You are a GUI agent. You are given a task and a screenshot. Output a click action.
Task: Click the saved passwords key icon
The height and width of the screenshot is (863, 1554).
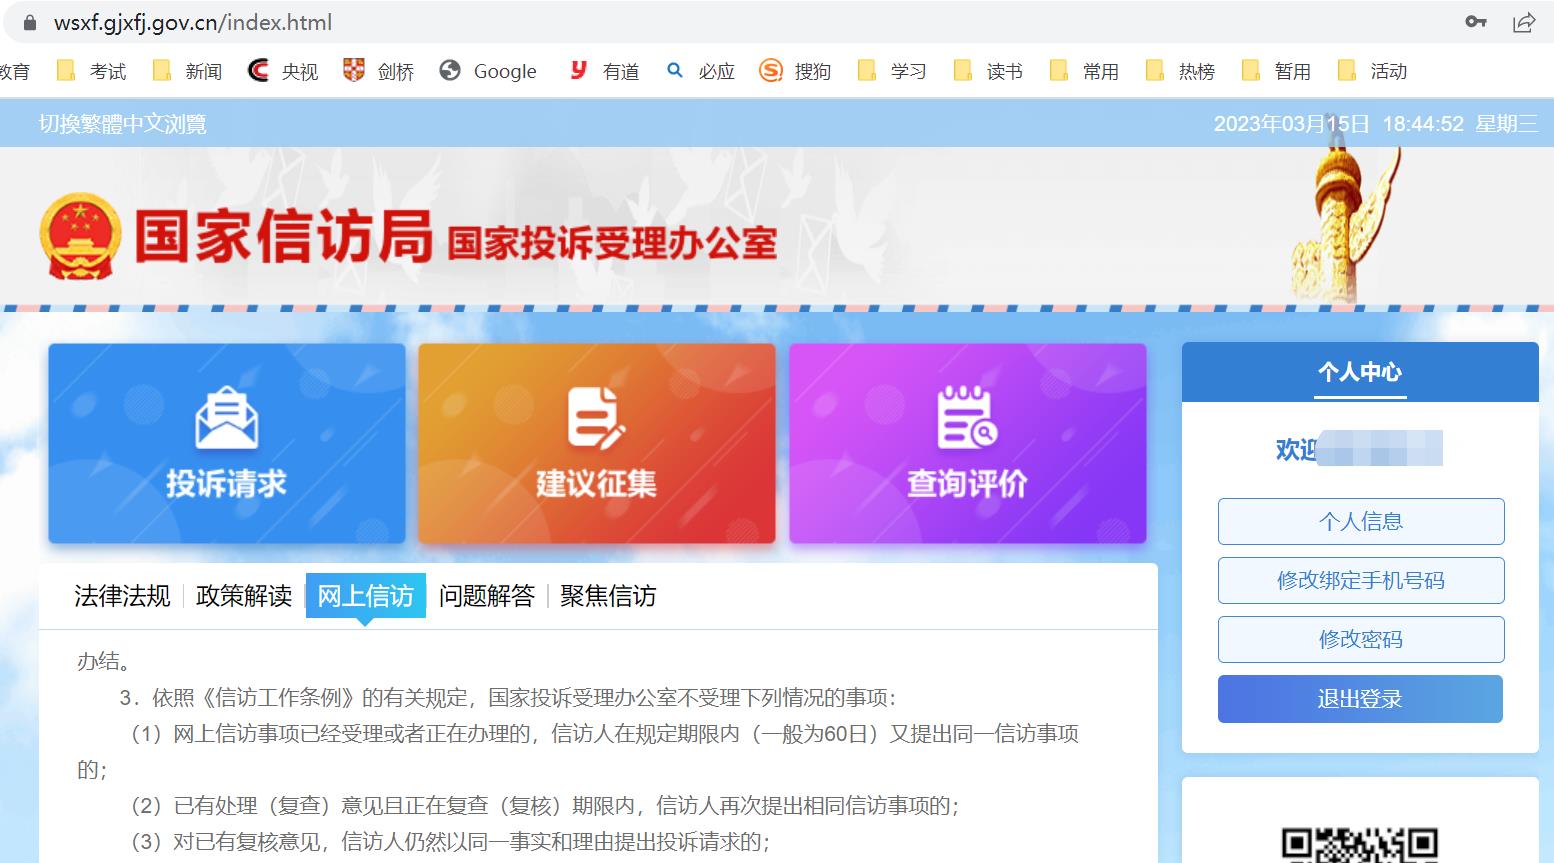(x=1477, y=21)
